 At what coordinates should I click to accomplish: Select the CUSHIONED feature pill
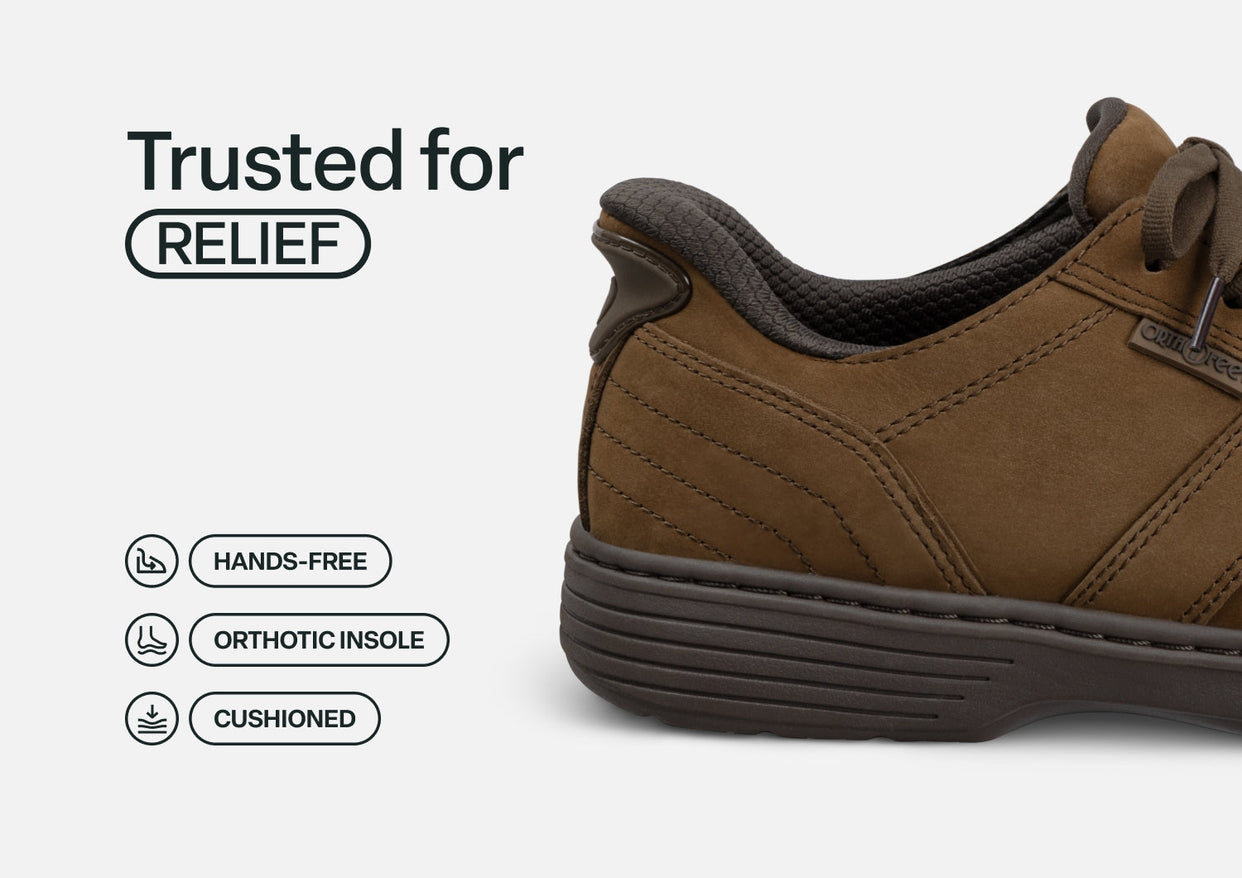285,719
